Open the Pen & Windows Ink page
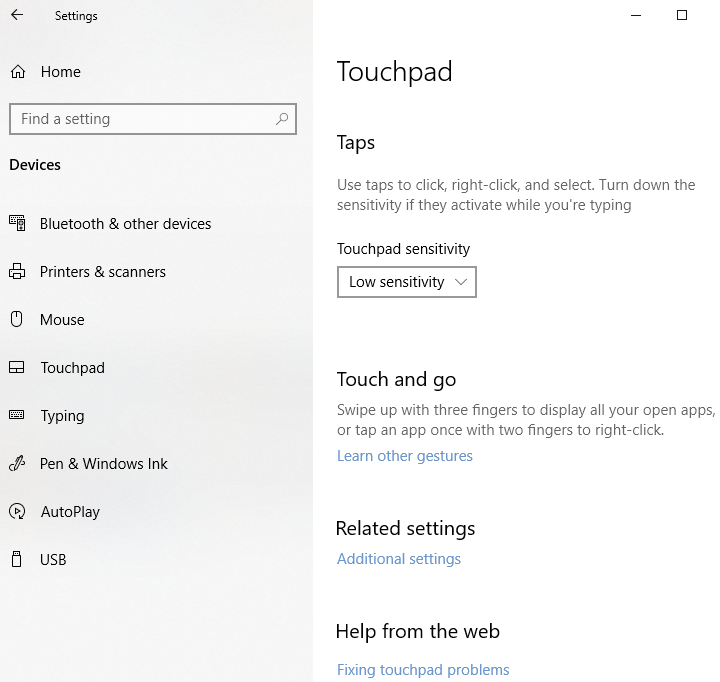Screen dimensions: 720x682 pyautogui.click(x=104, y=464)
